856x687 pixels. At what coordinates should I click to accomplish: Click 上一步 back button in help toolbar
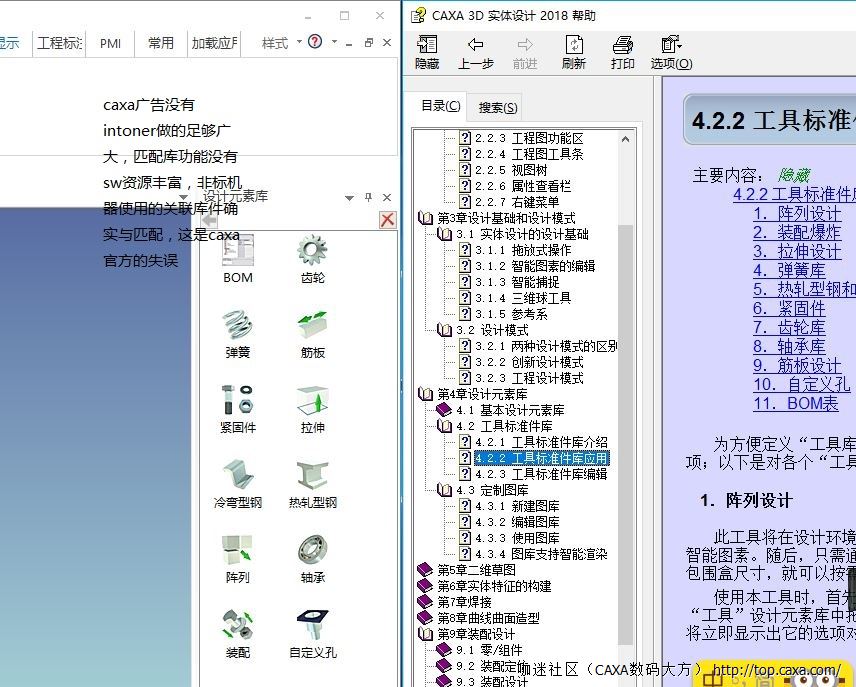click(x=475, y=52)
